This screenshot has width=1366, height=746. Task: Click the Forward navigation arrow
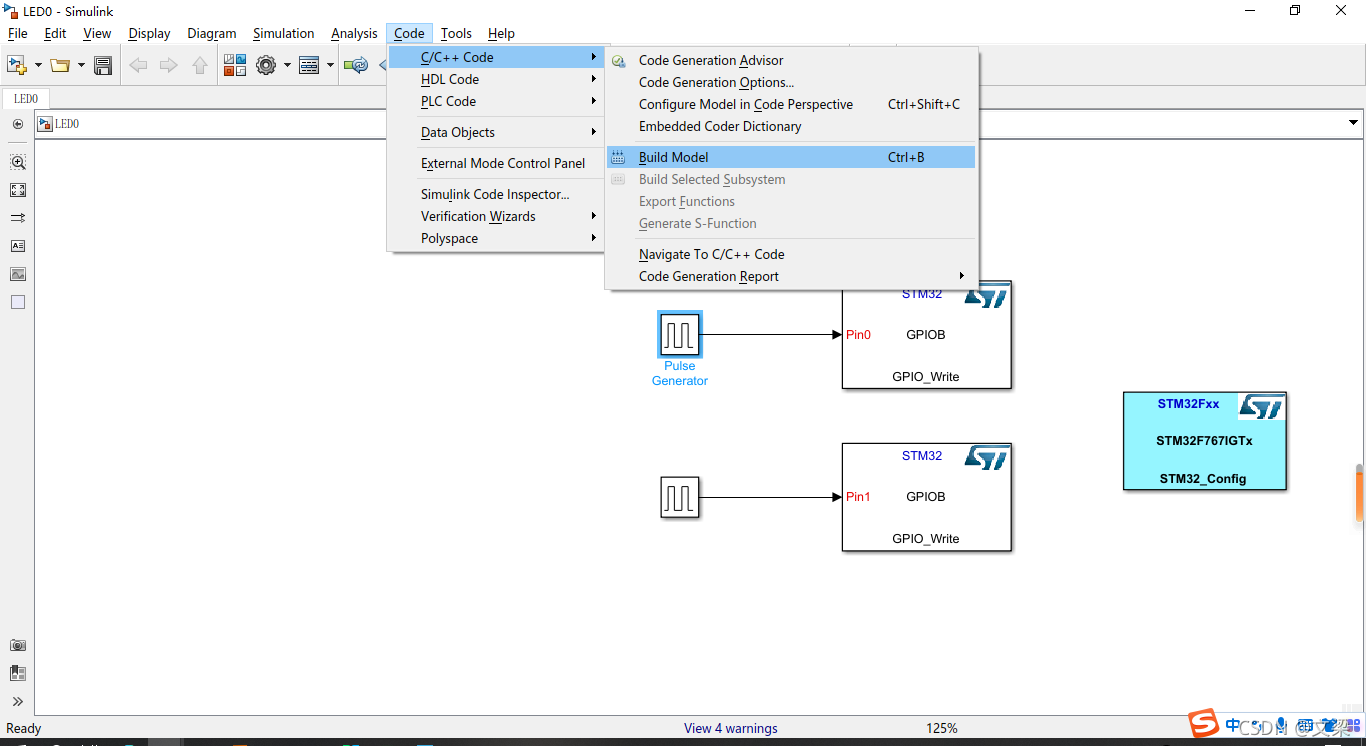169,65
